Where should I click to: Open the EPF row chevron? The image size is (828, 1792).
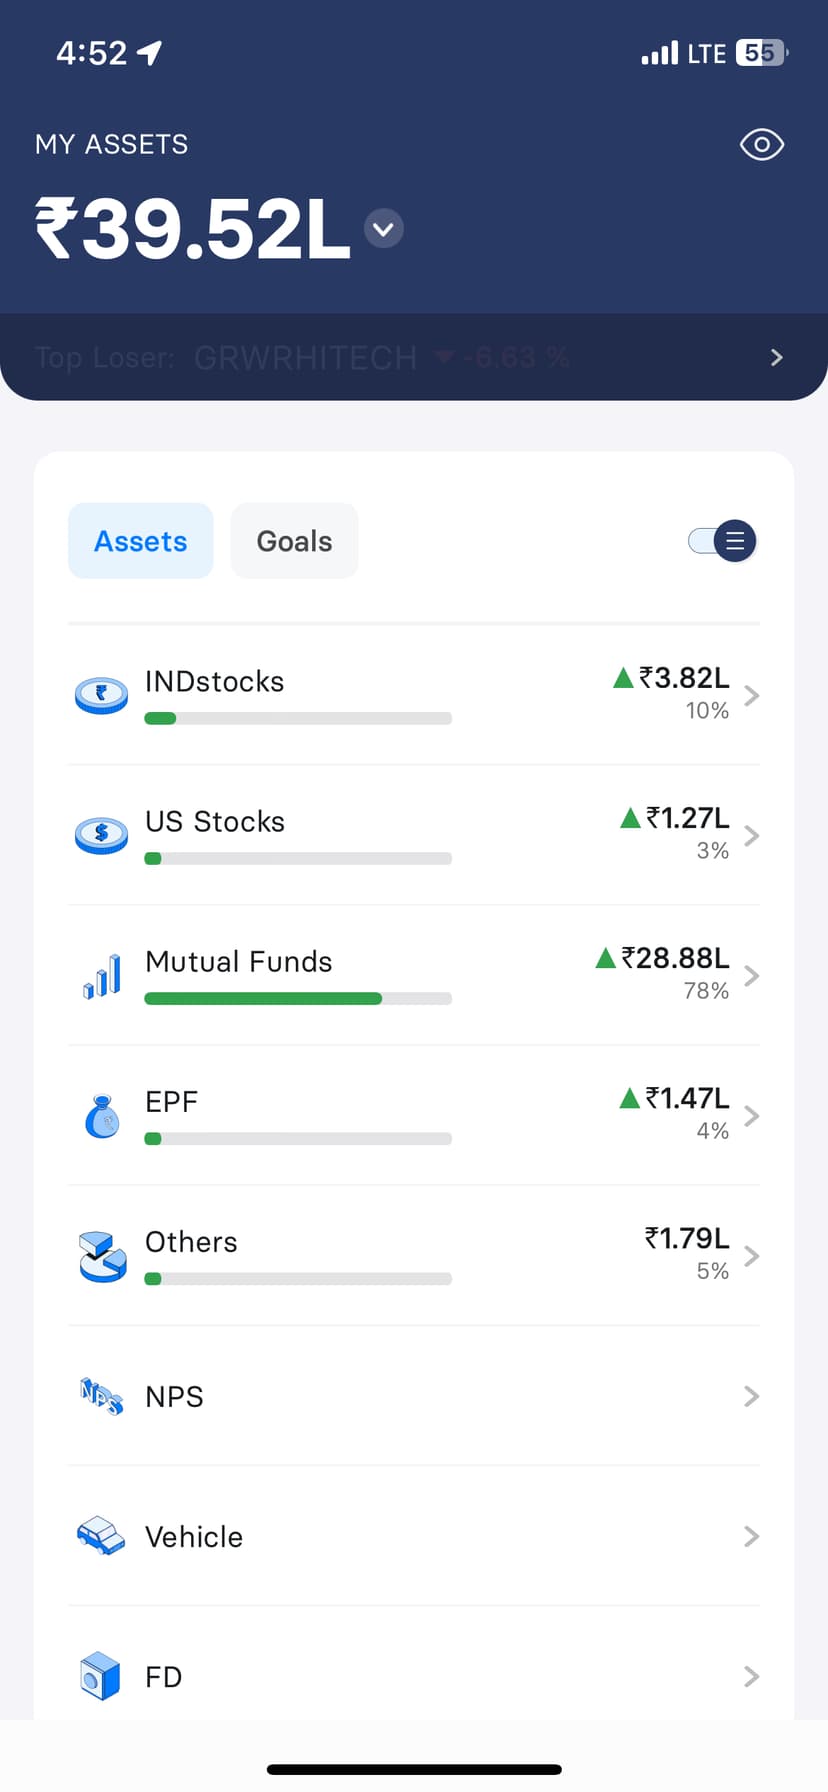click(752, 1116)
